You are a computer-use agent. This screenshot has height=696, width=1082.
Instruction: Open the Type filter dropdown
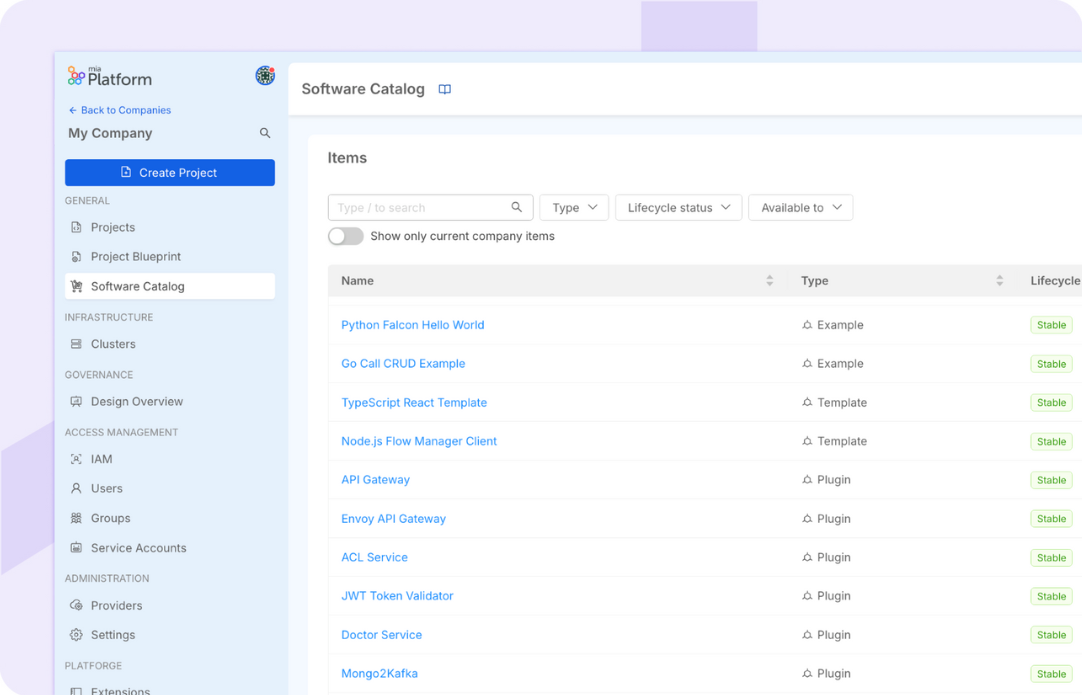click(574, 207)
